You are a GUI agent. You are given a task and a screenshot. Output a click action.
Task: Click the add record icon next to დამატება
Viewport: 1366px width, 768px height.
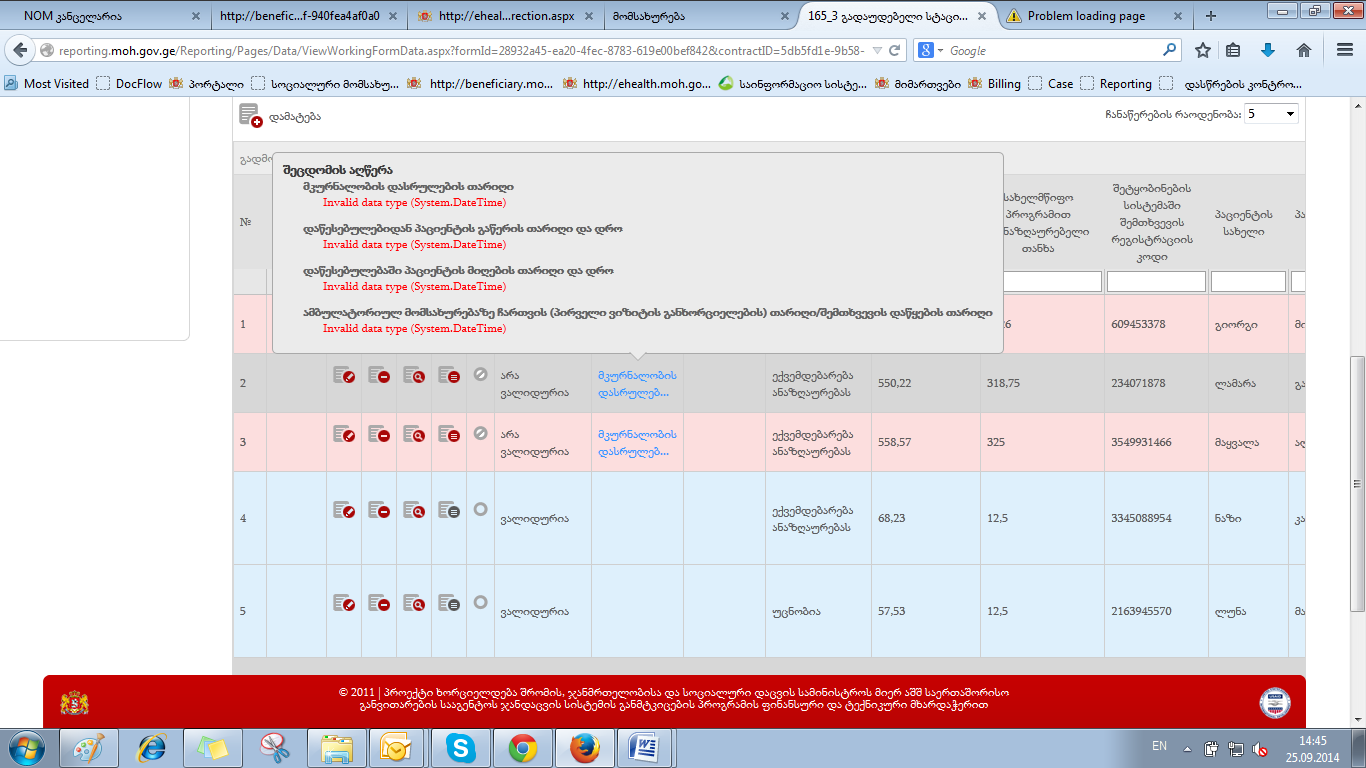(x=250, y=116)
